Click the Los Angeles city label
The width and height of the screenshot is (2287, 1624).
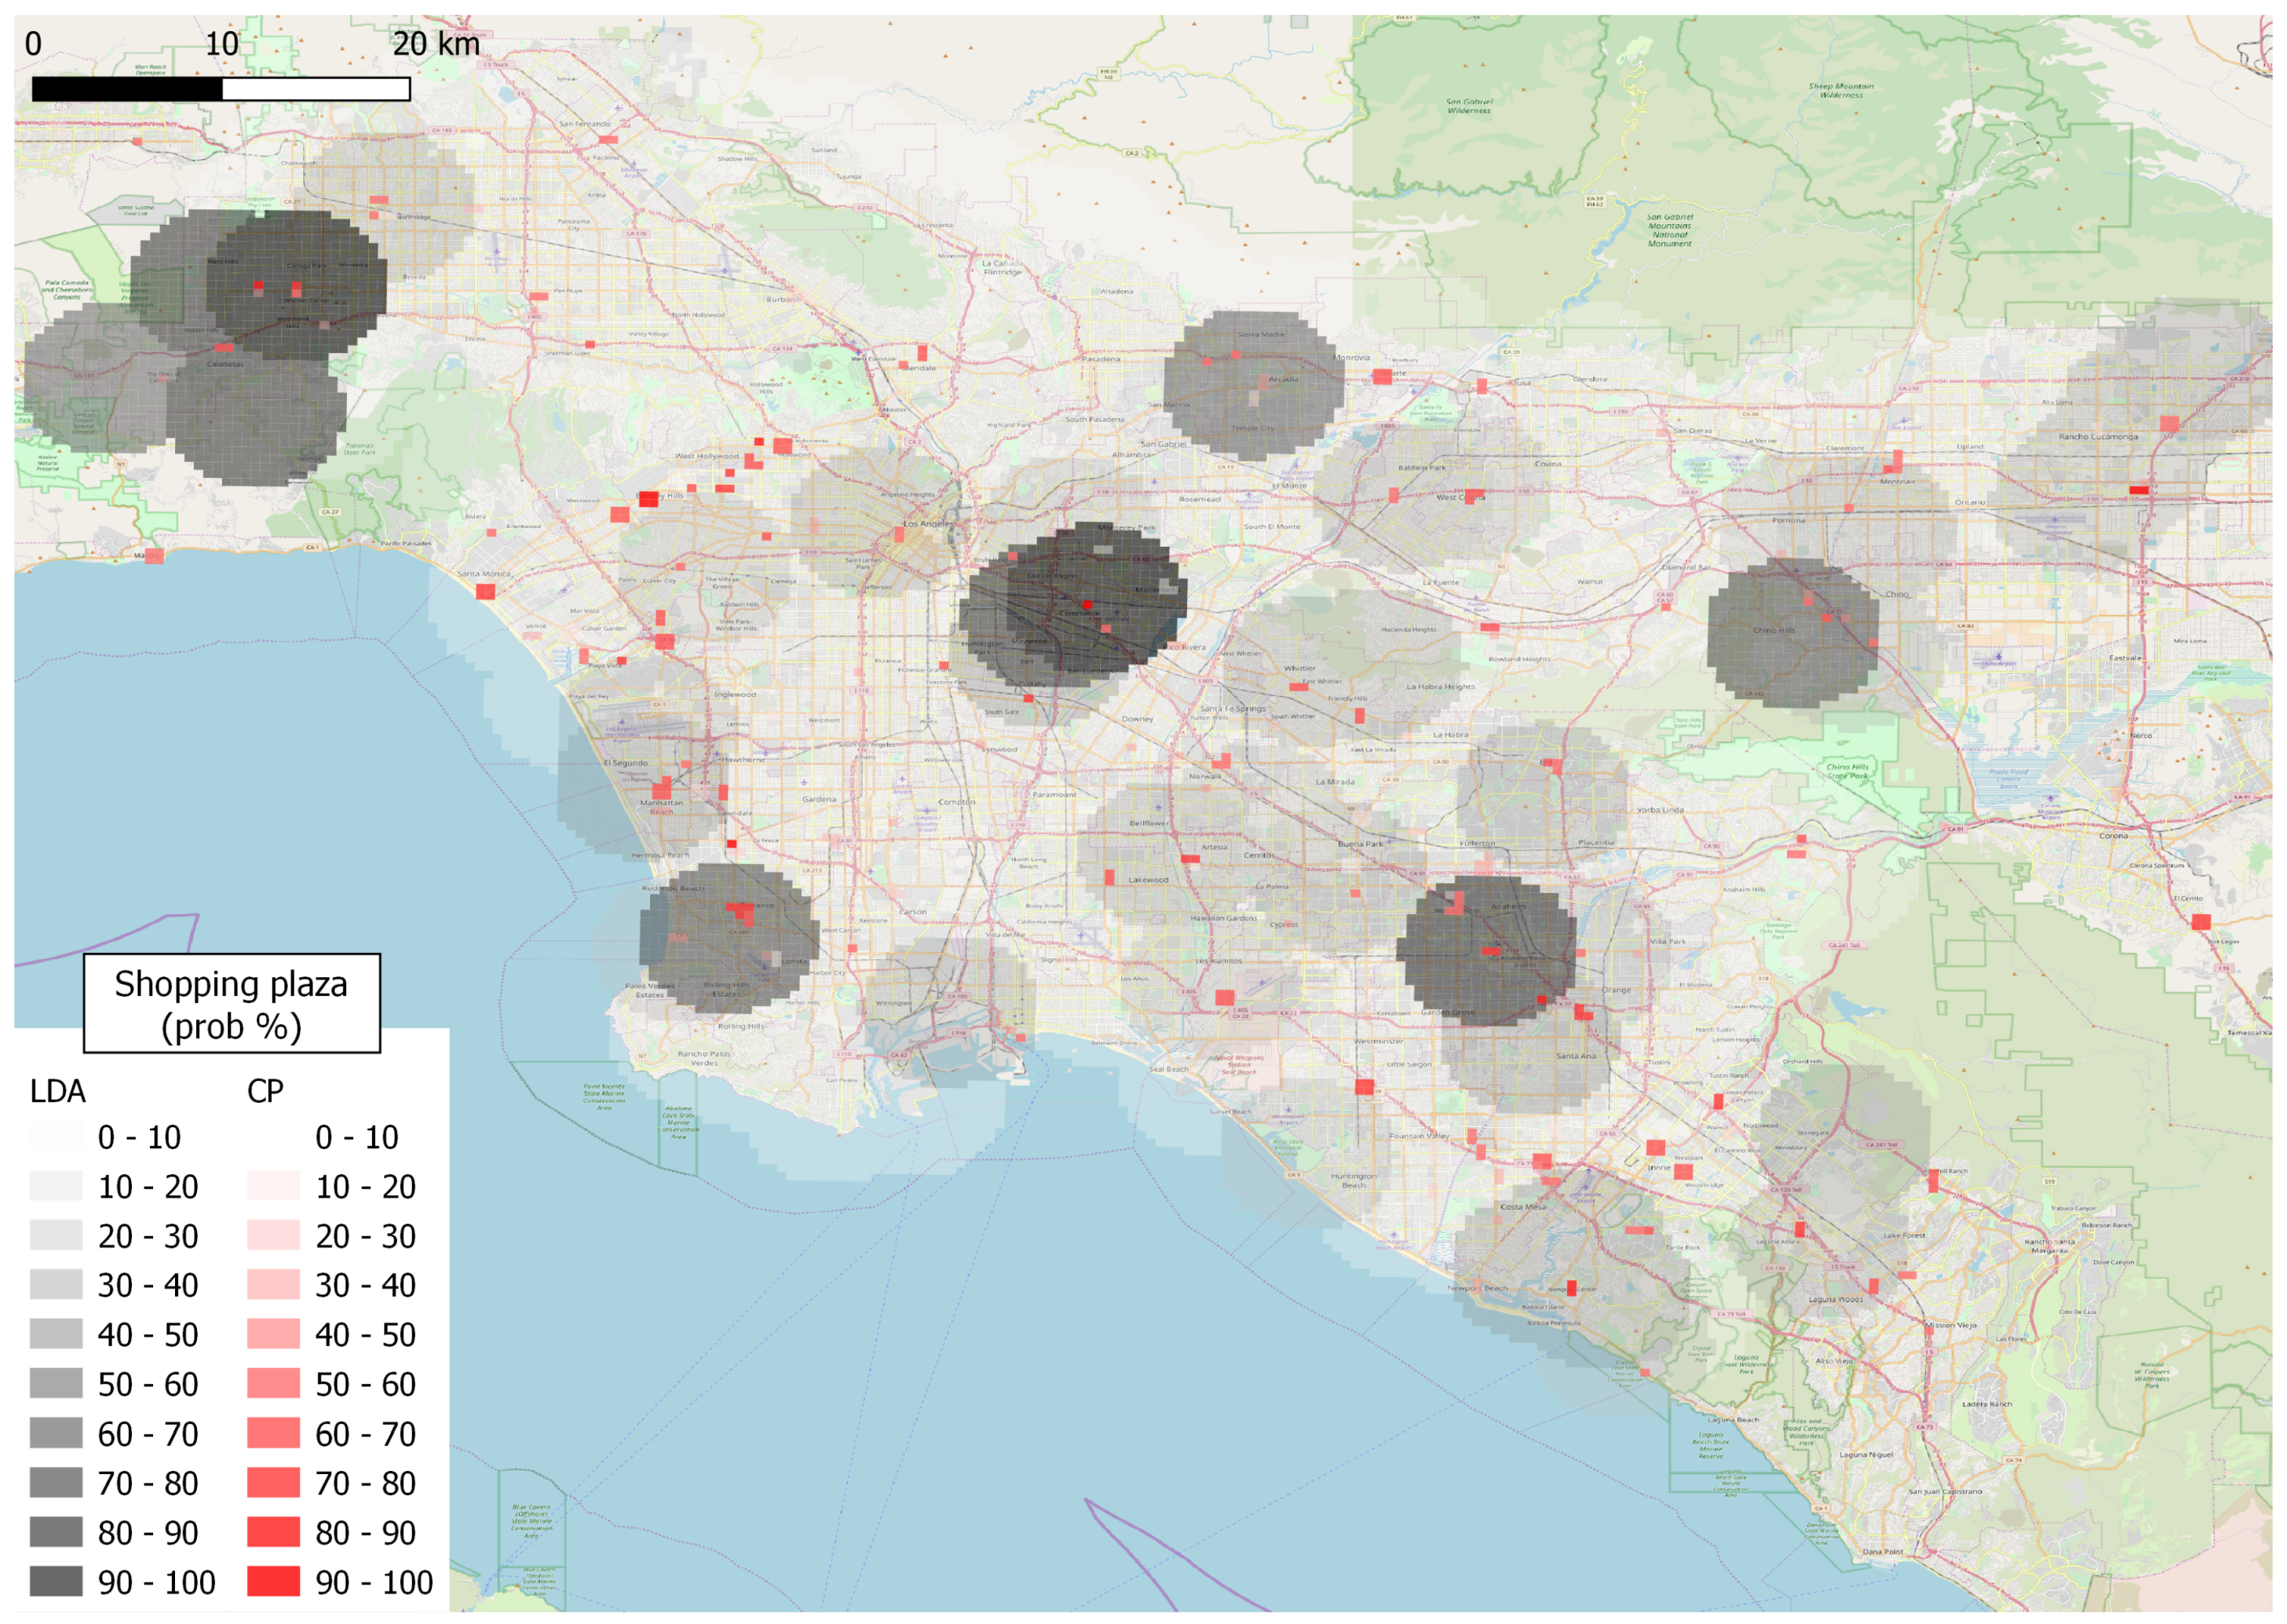coord(929,524)
